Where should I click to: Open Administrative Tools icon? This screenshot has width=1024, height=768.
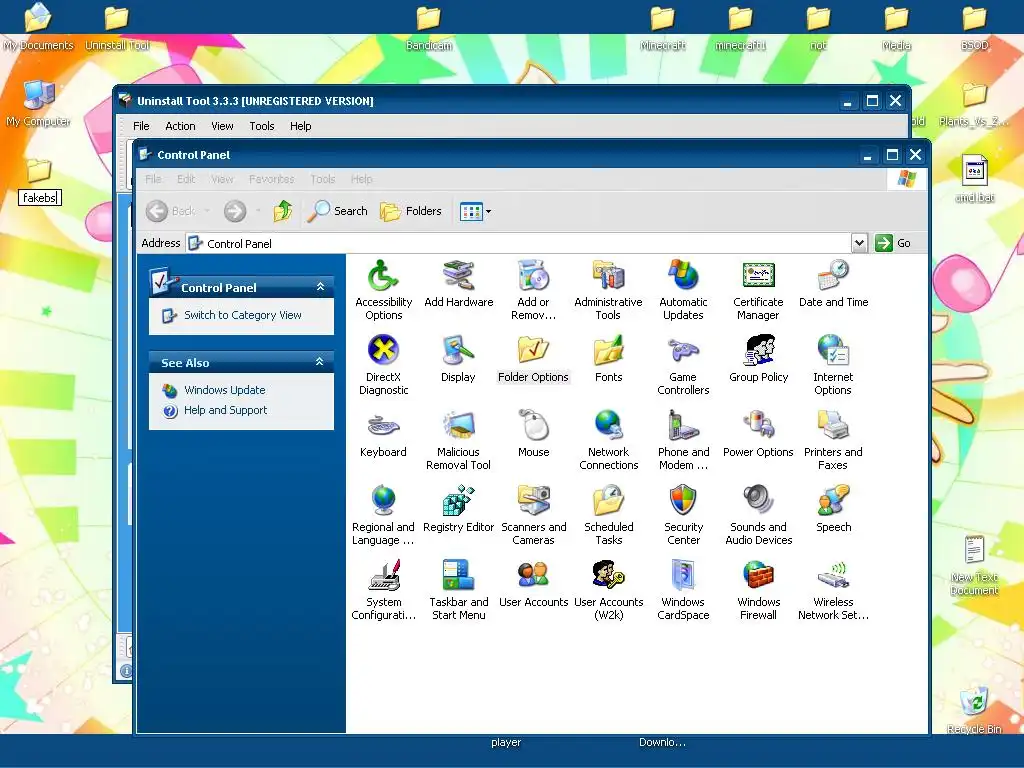point(608,291)
